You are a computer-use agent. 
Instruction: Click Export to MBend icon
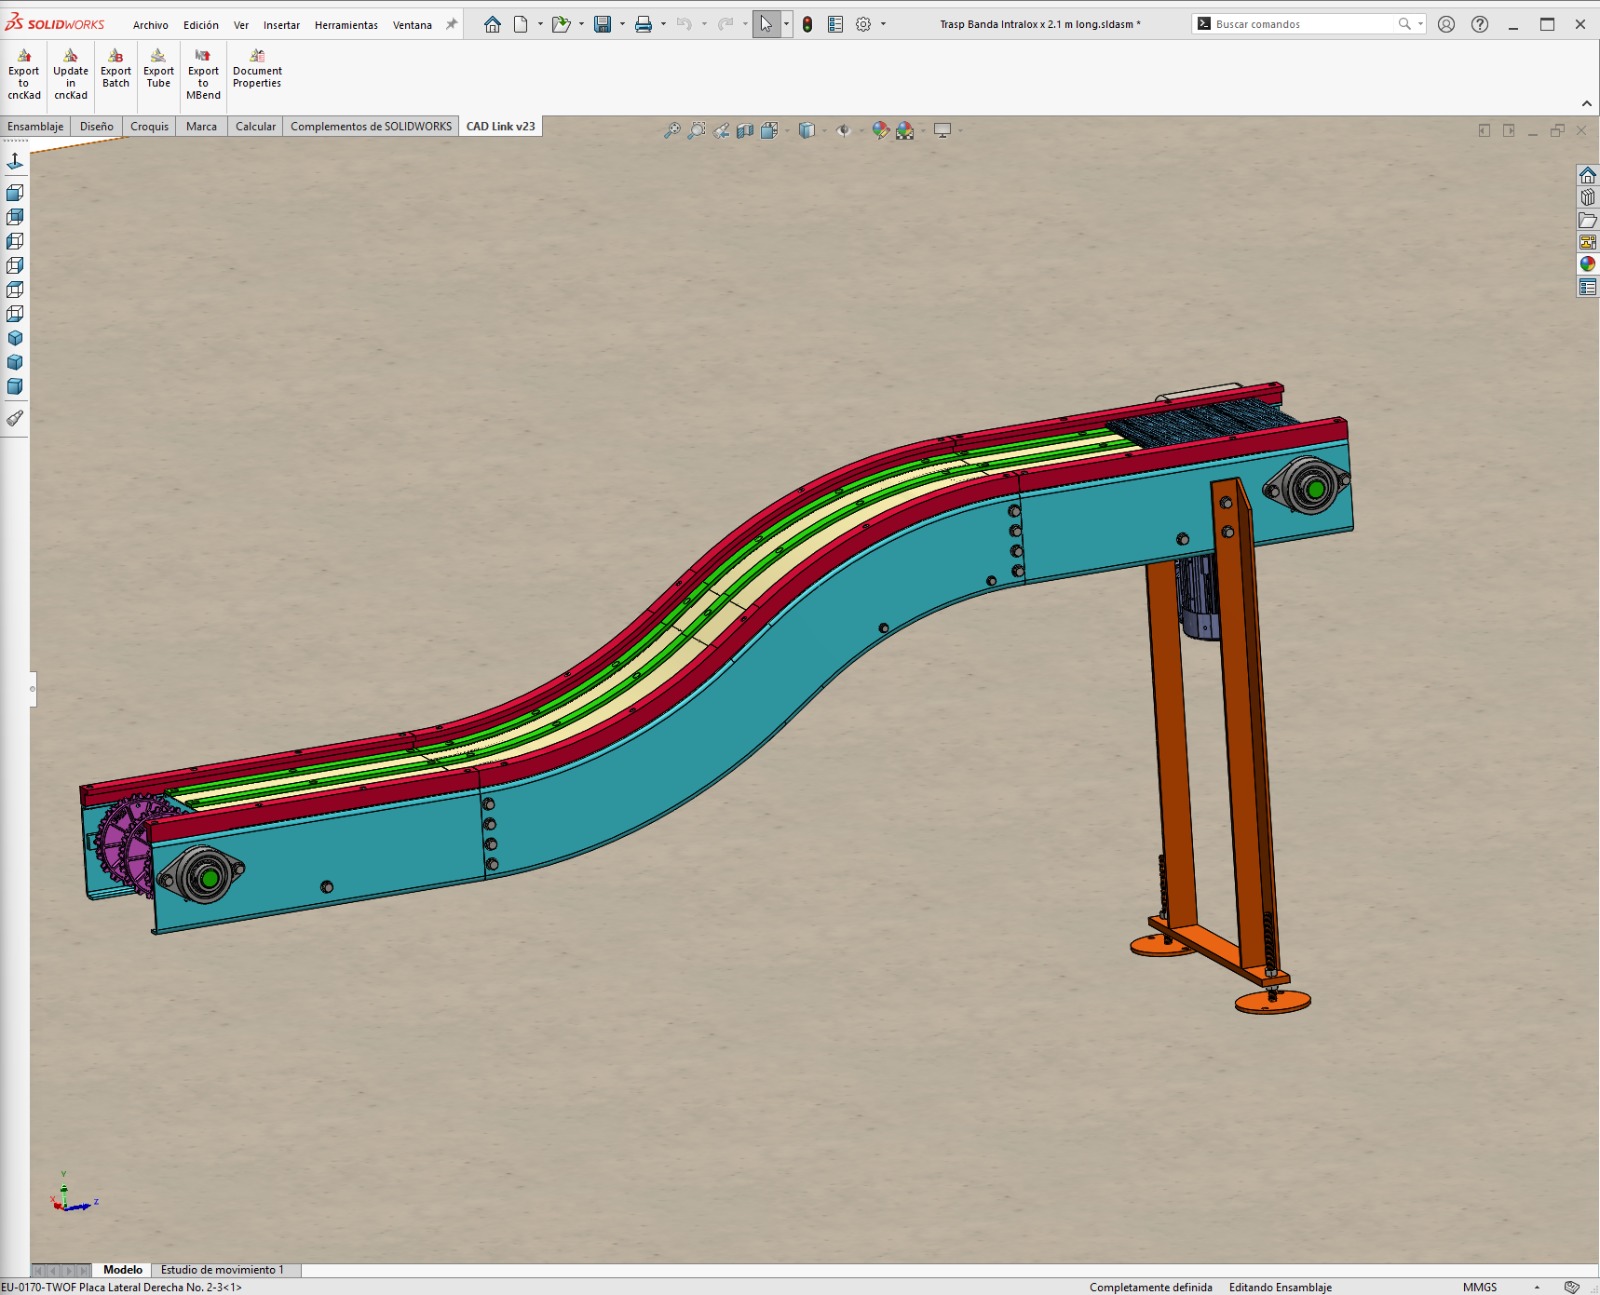pyautogui.click(x=203, y=75)
